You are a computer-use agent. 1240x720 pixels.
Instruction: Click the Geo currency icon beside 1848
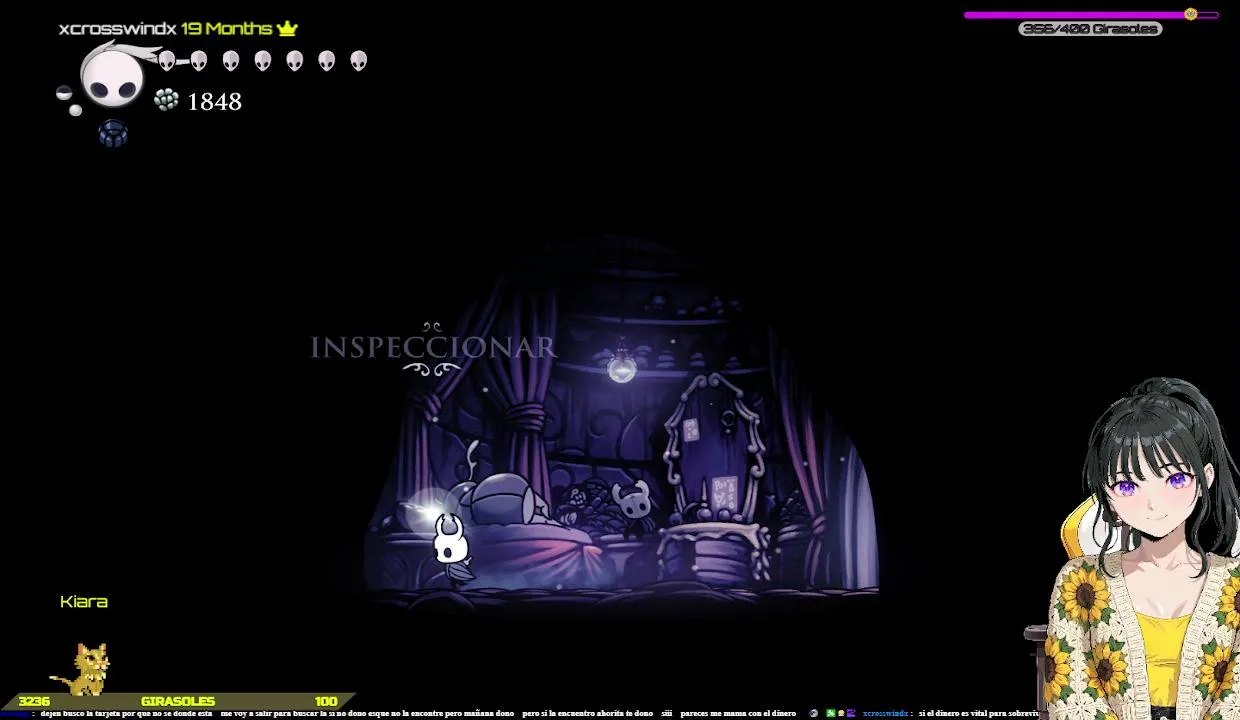[x=166, y=100]
